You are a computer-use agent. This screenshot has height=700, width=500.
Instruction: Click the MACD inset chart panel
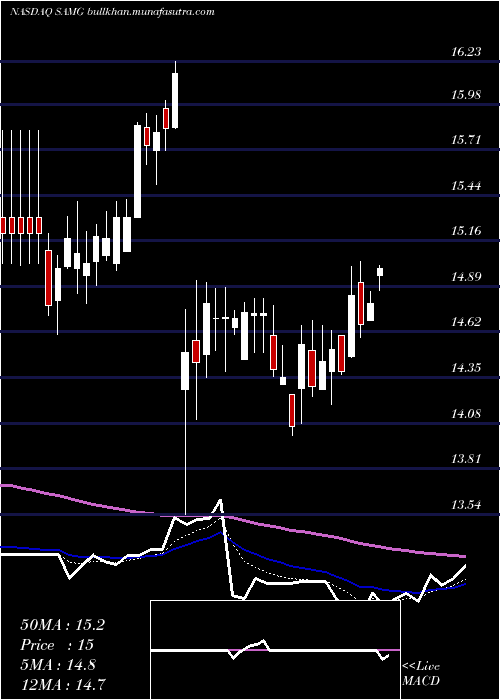coord(275,650)
